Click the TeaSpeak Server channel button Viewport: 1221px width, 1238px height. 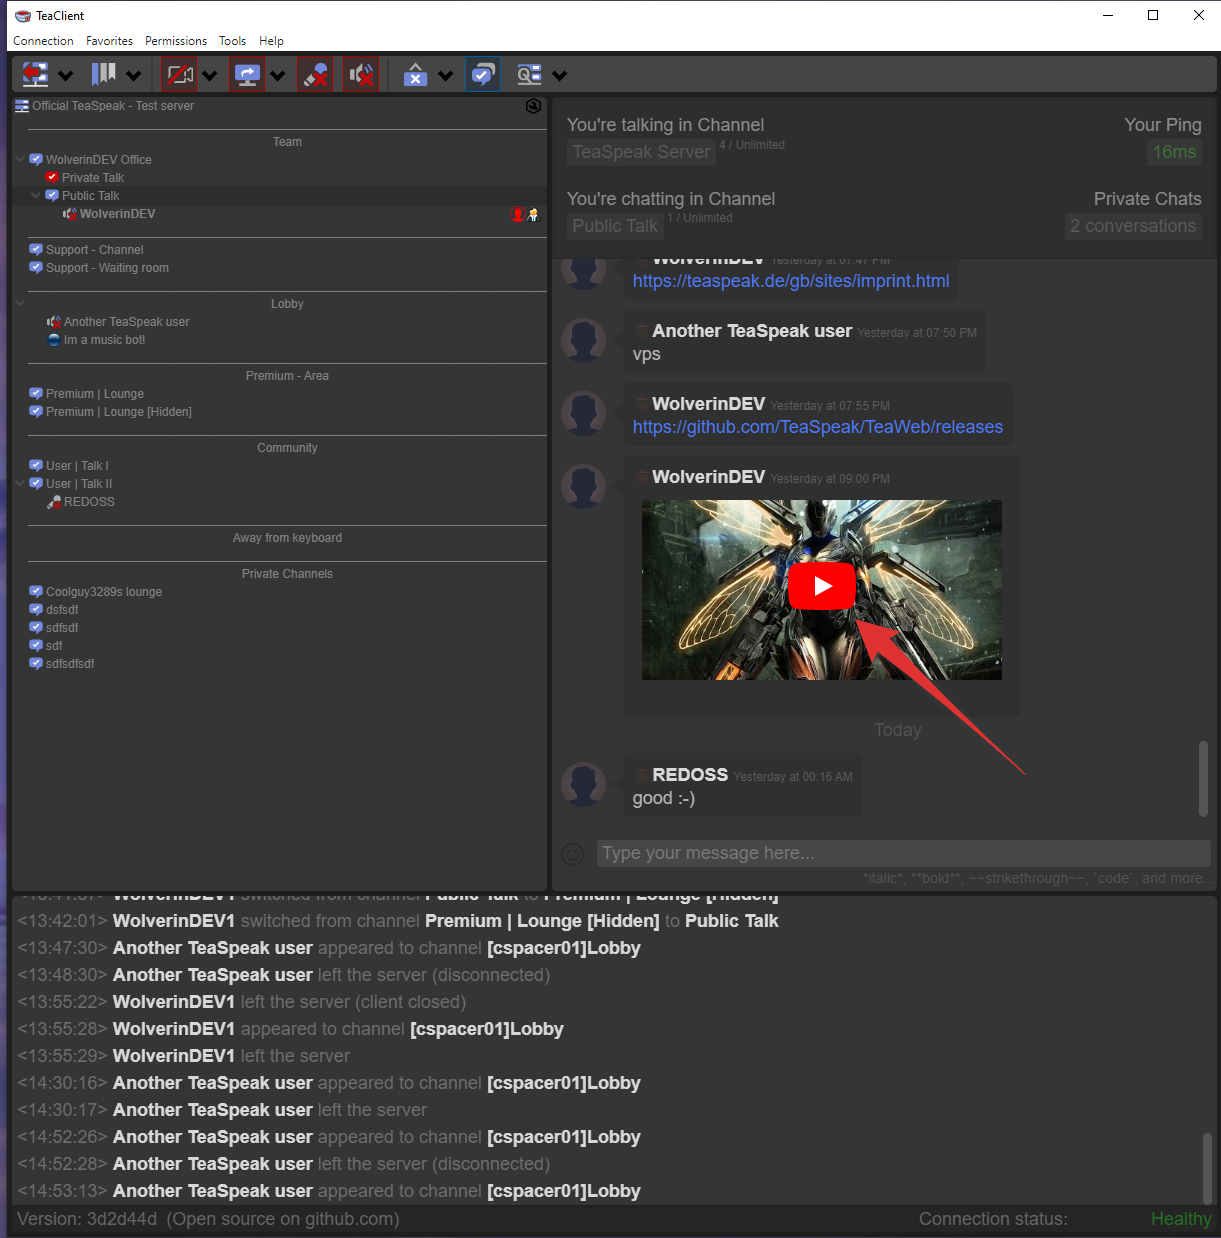coord(641,152)
